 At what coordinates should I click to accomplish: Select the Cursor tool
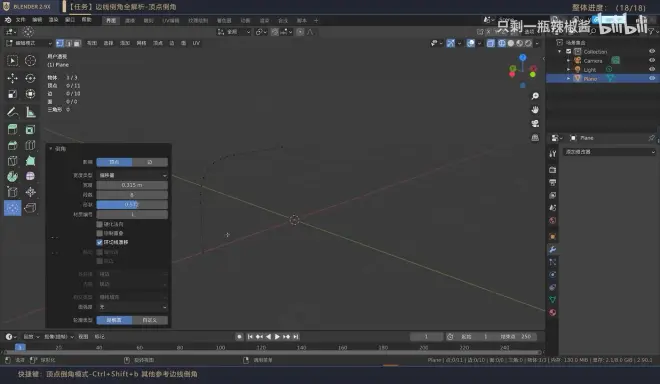tap(30, 61)
